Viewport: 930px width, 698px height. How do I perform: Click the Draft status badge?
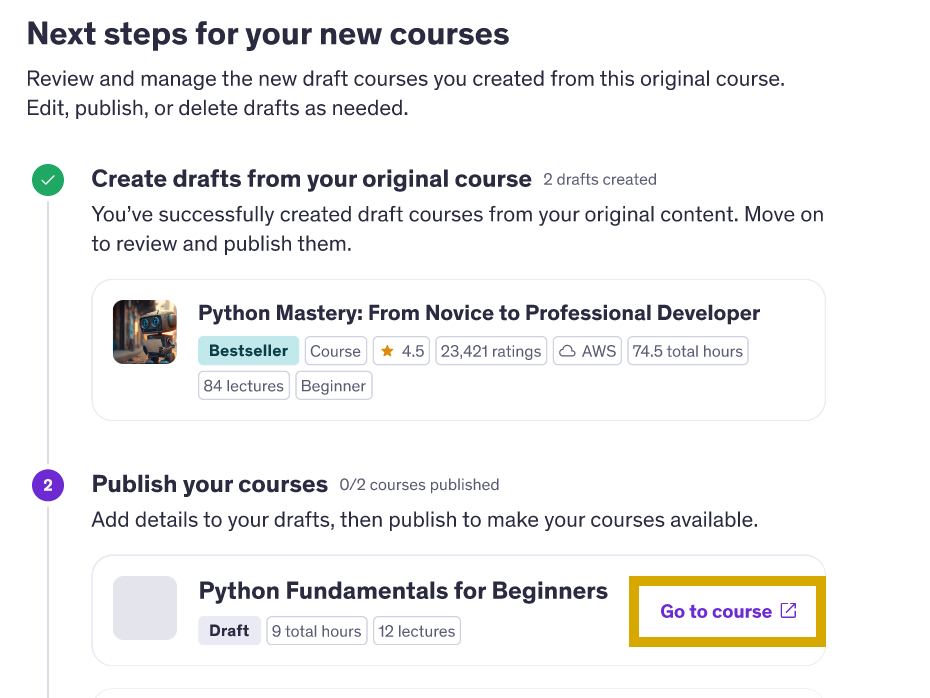pyautogui.click(x=229, y=630)
